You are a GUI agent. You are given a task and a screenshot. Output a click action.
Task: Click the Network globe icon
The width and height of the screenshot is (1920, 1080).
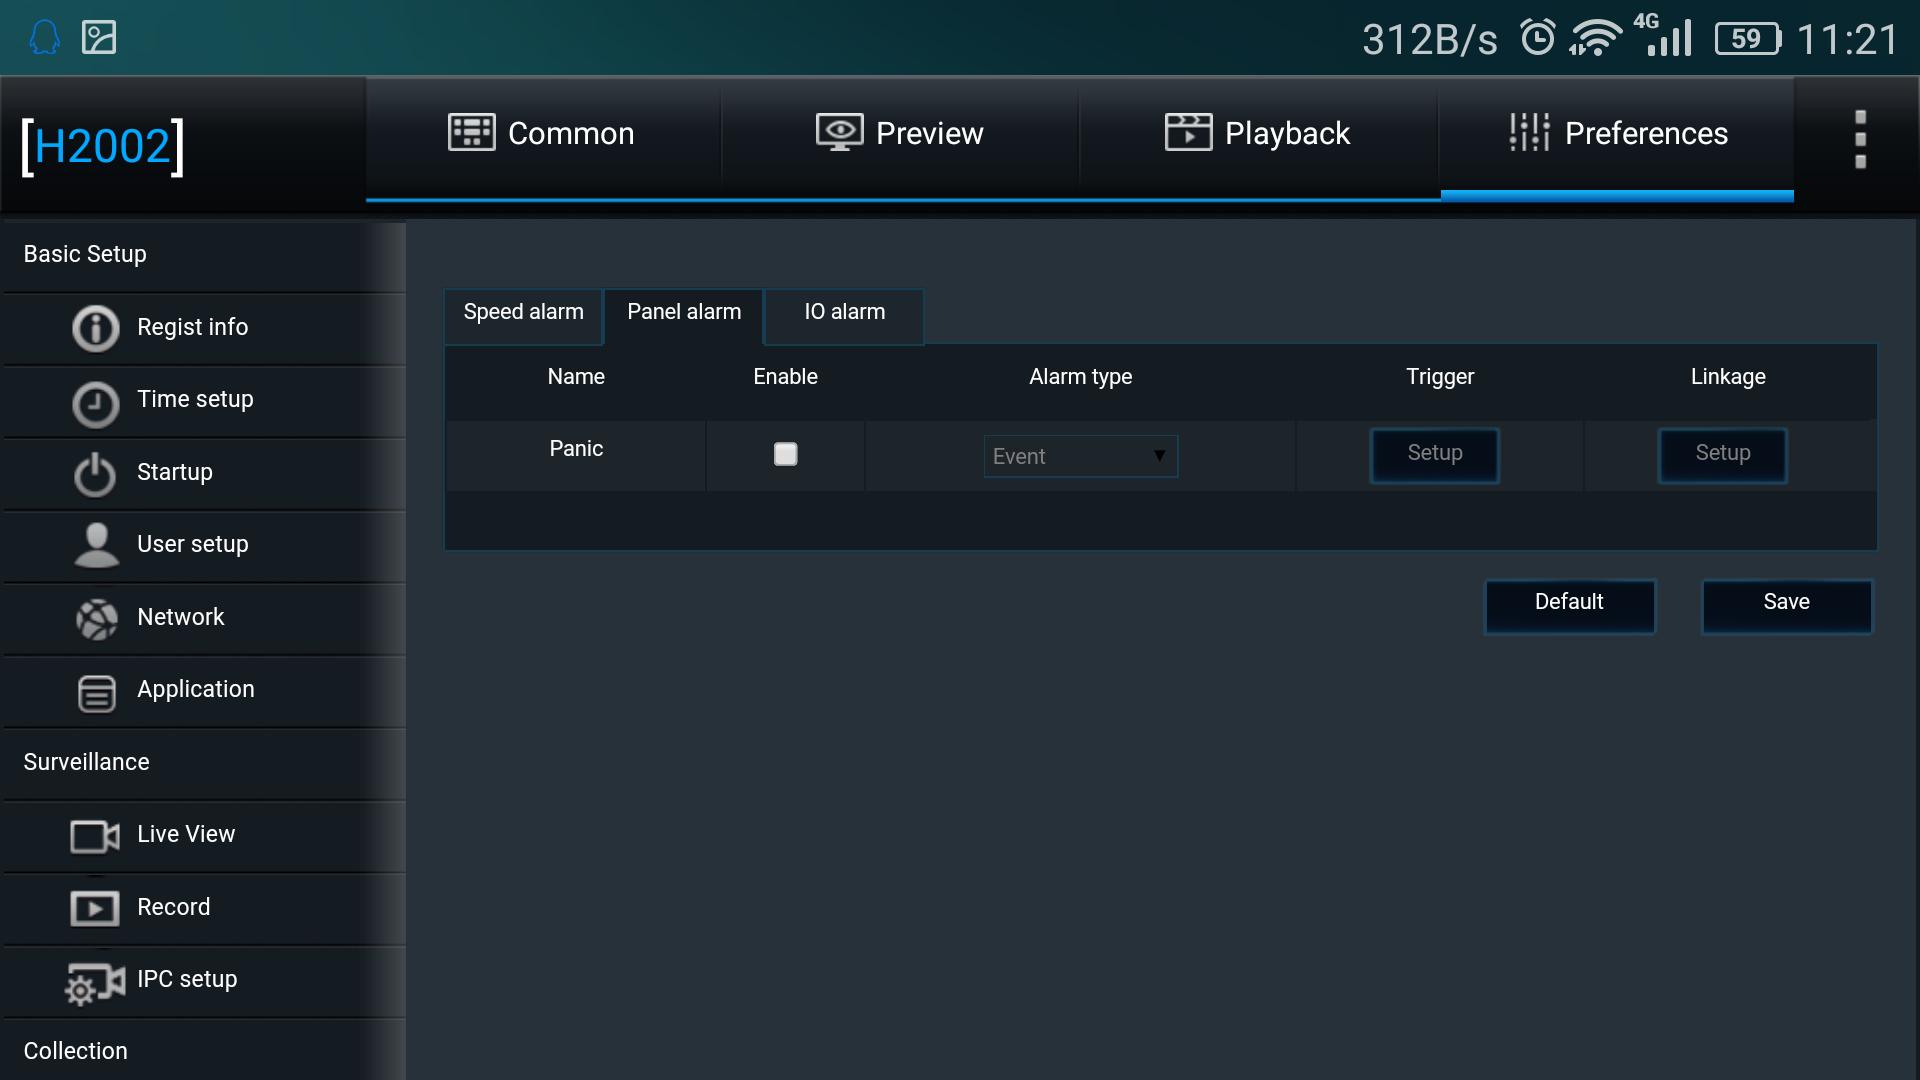pyautogui.click(x=96, y=618)
